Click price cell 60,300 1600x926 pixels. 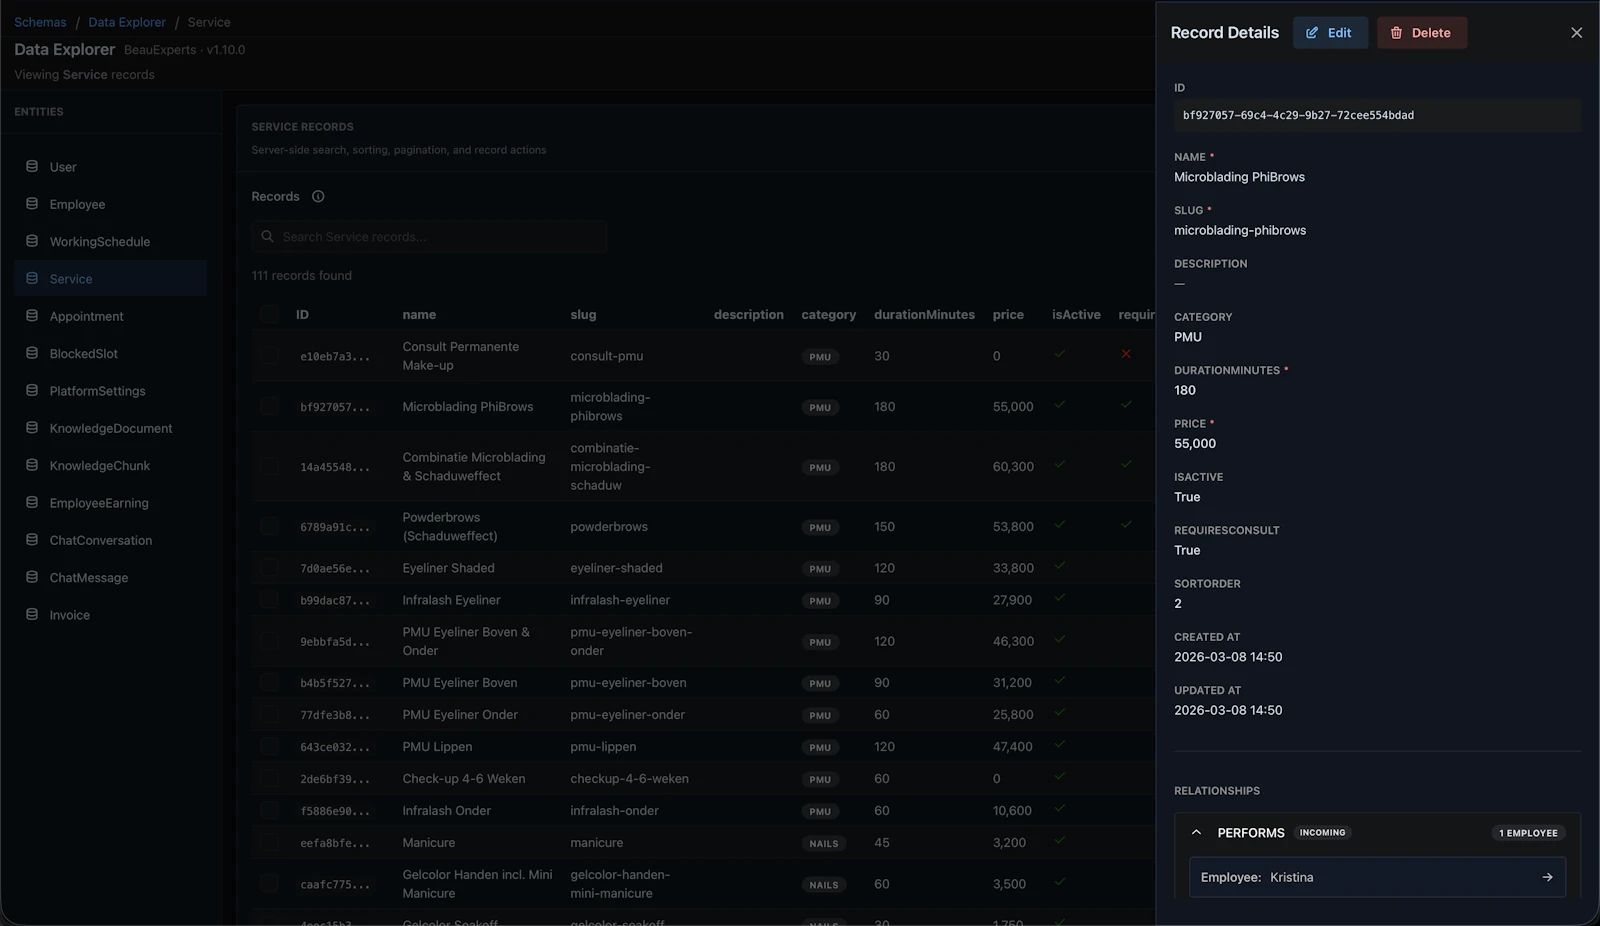pyautogui.click(x=1013, y=467)
